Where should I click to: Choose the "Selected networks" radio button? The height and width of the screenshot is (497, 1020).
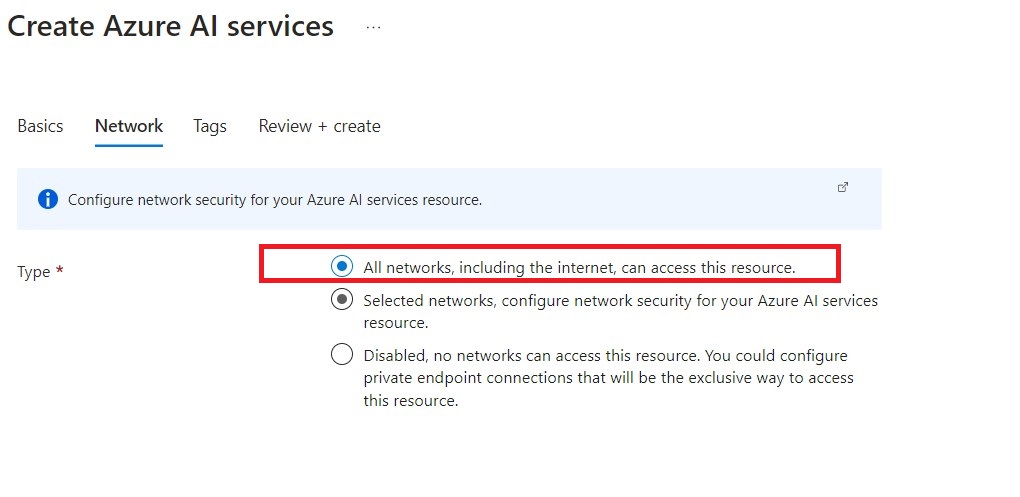(342, 300)
